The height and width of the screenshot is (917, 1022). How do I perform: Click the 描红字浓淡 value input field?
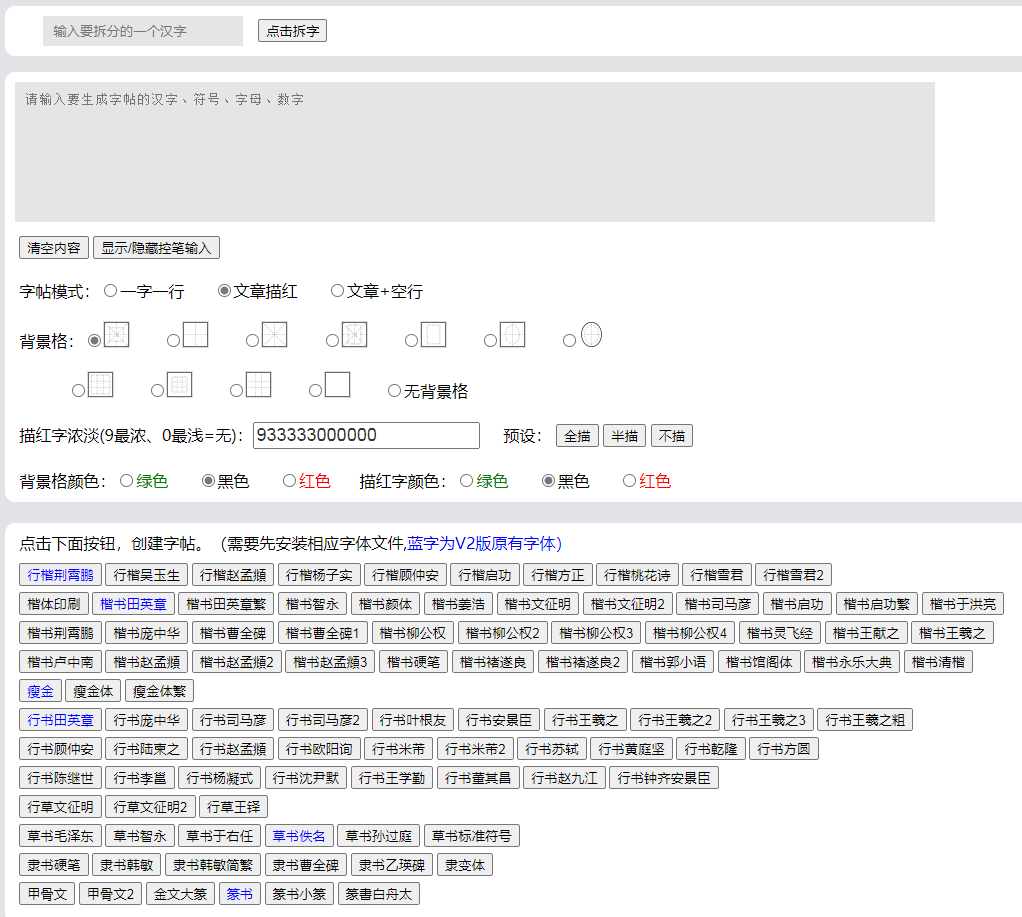(365, 435)
